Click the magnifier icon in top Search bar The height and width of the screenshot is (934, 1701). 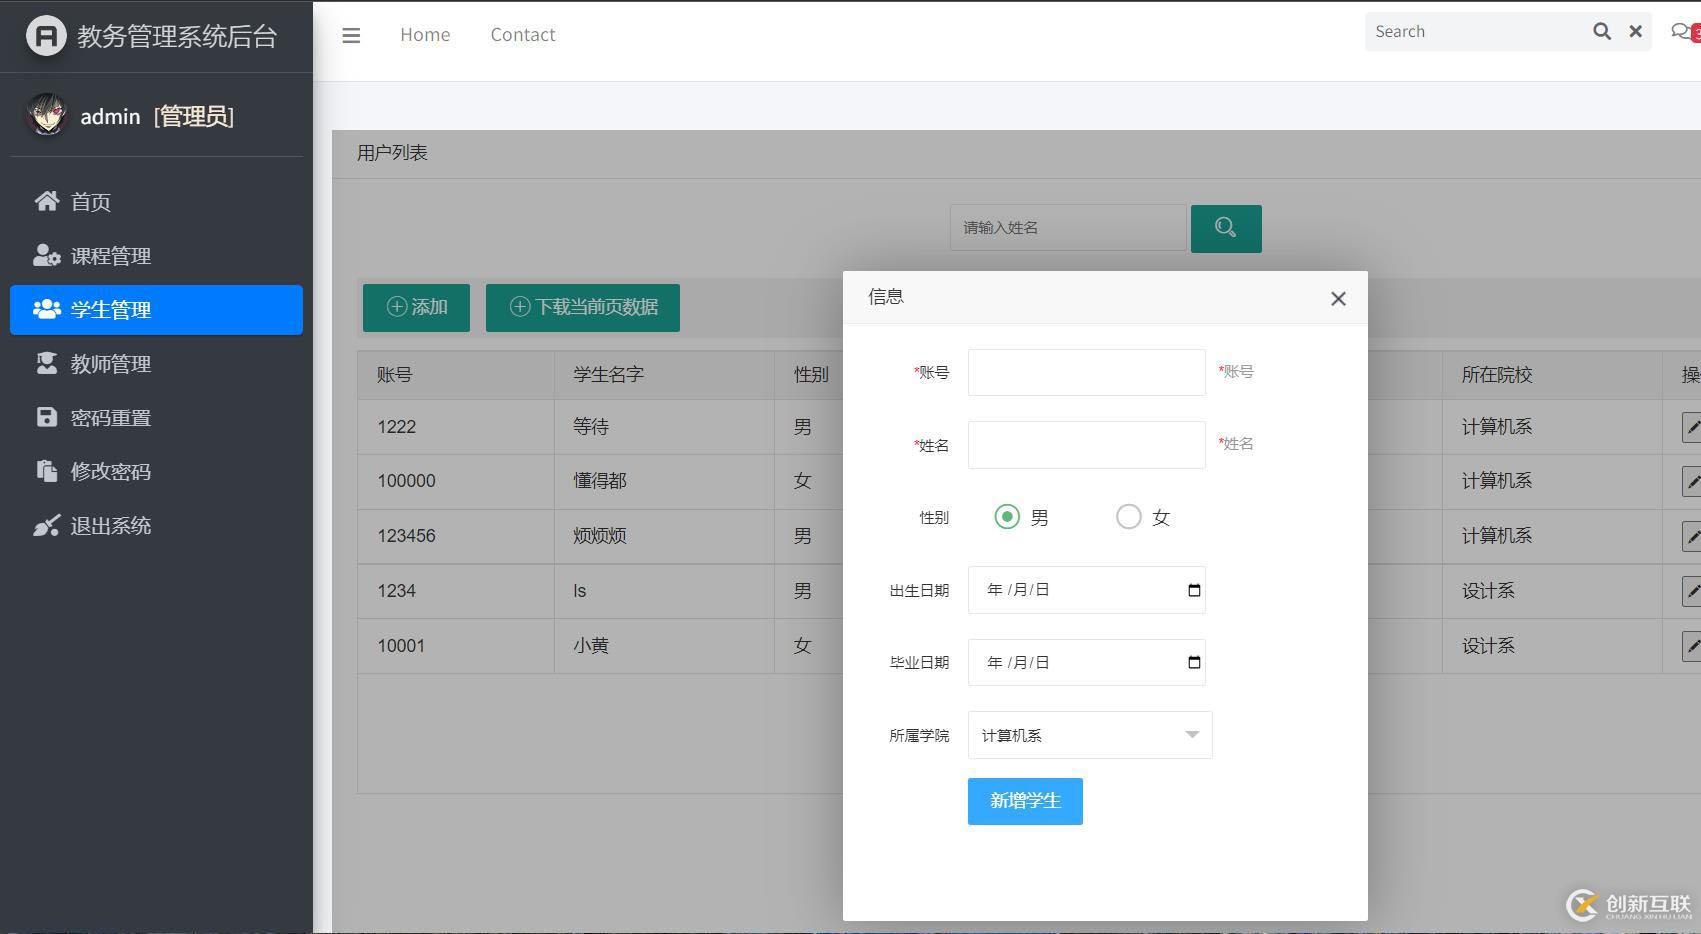point(1601,31)
